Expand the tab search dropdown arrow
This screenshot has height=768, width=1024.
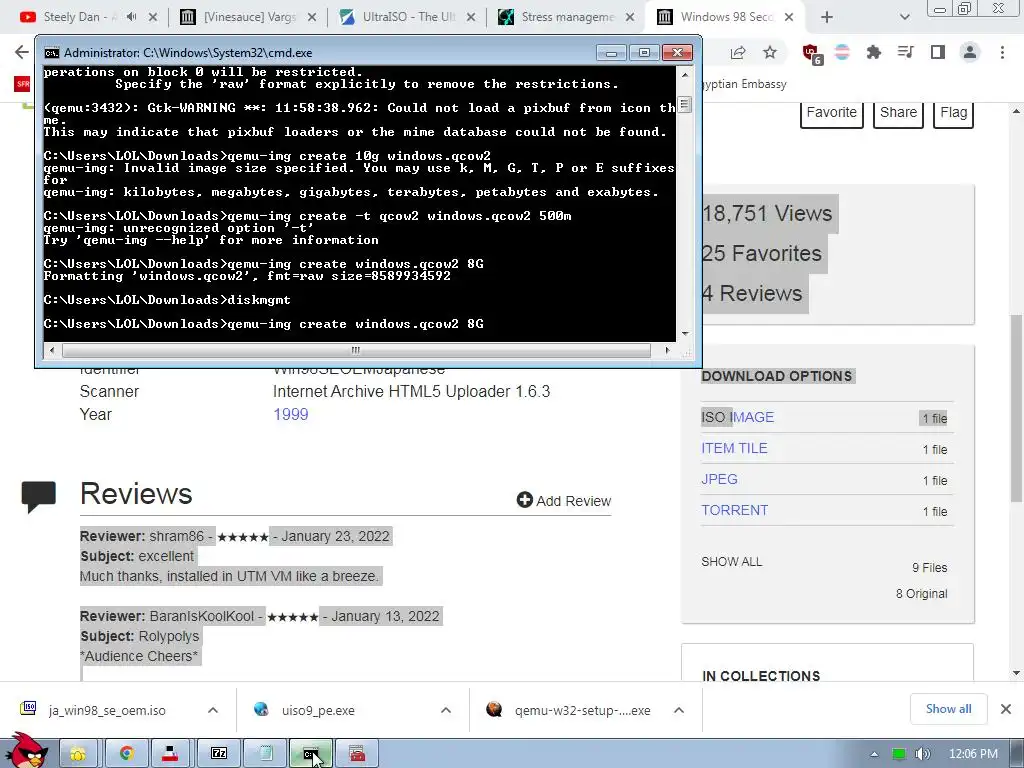[x=904, y=17]
